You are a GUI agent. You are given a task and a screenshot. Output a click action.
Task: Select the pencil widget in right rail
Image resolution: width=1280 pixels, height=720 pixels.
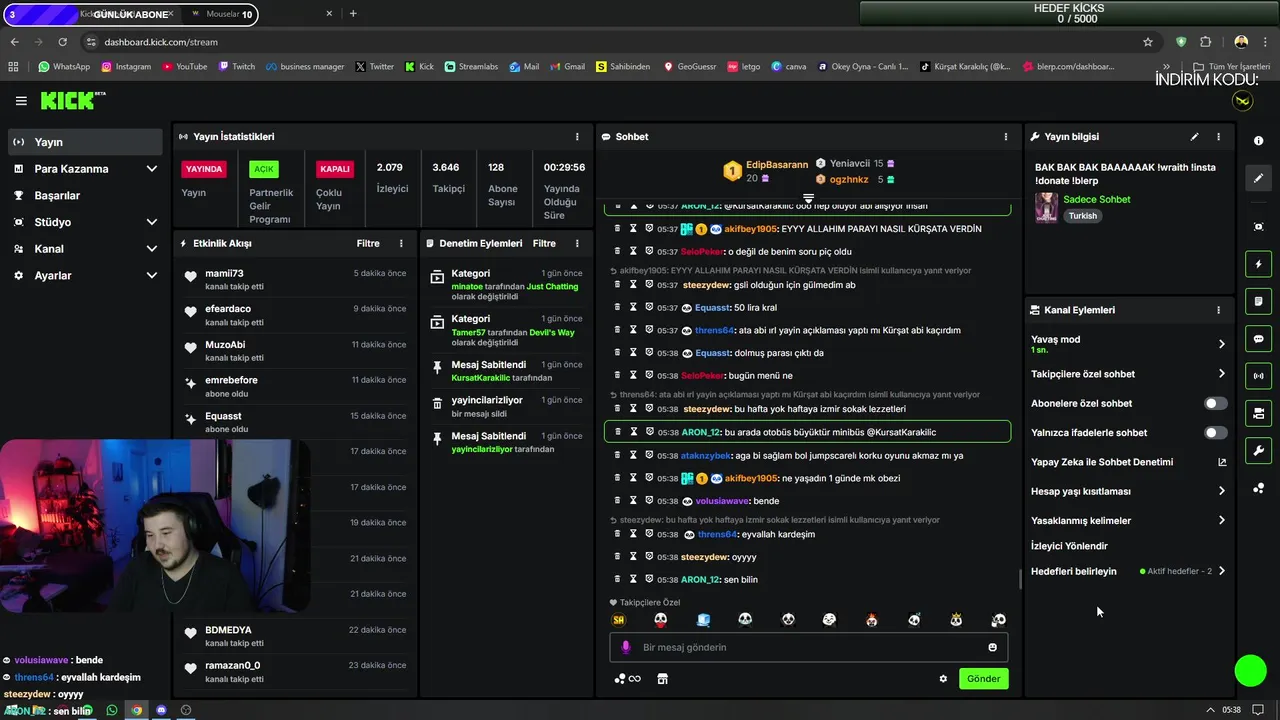[x=1258, y=178]
